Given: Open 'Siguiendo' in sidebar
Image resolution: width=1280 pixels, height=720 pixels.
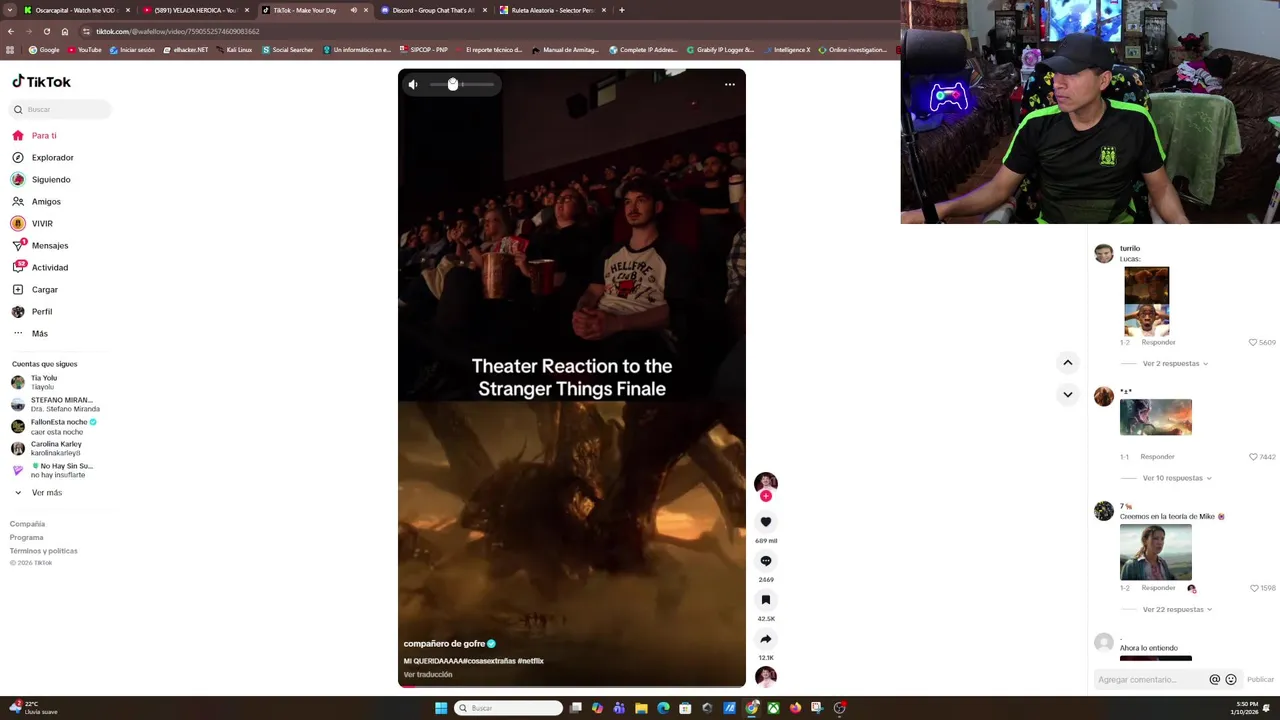Looking at the screenshot, I should [41, 180].
